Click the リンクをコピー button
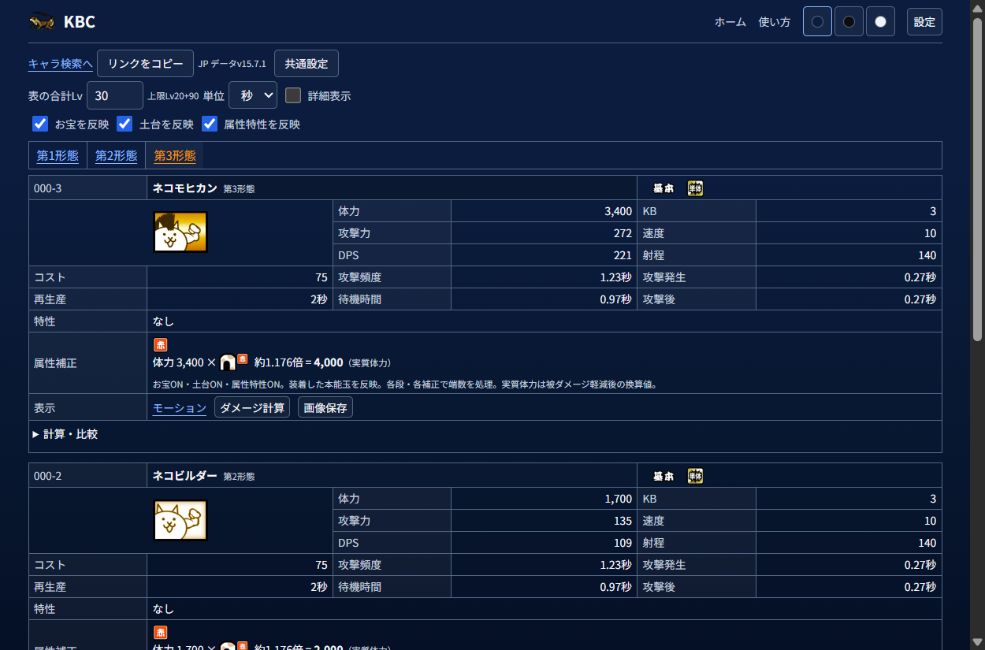This screenshot has height=650, width=985. click(146, 63)
